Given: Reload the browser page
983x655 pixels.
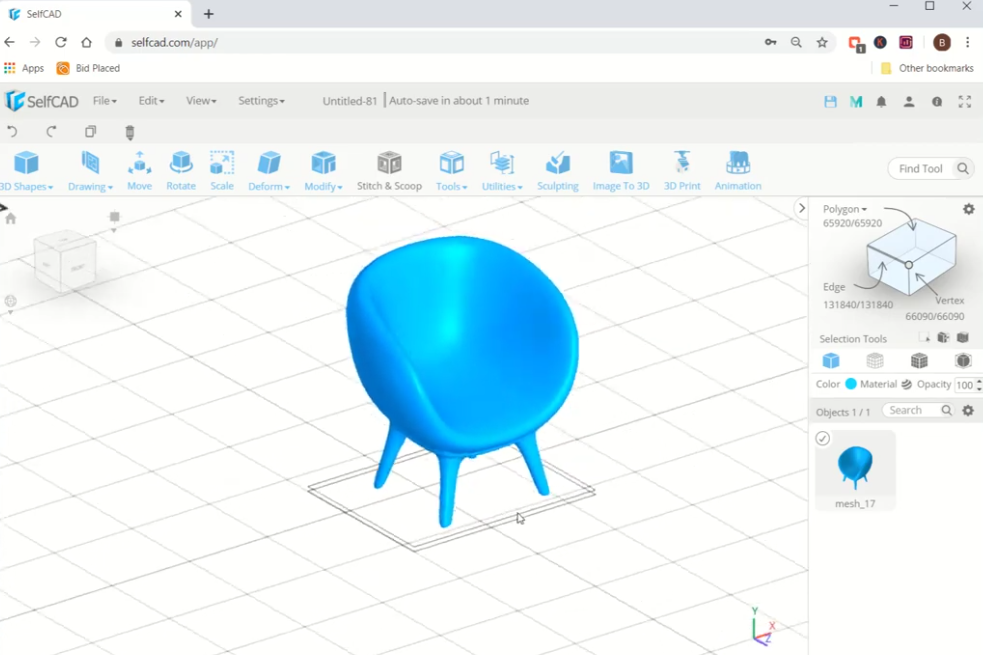Looking at the screenshot, I should [61, 42].
